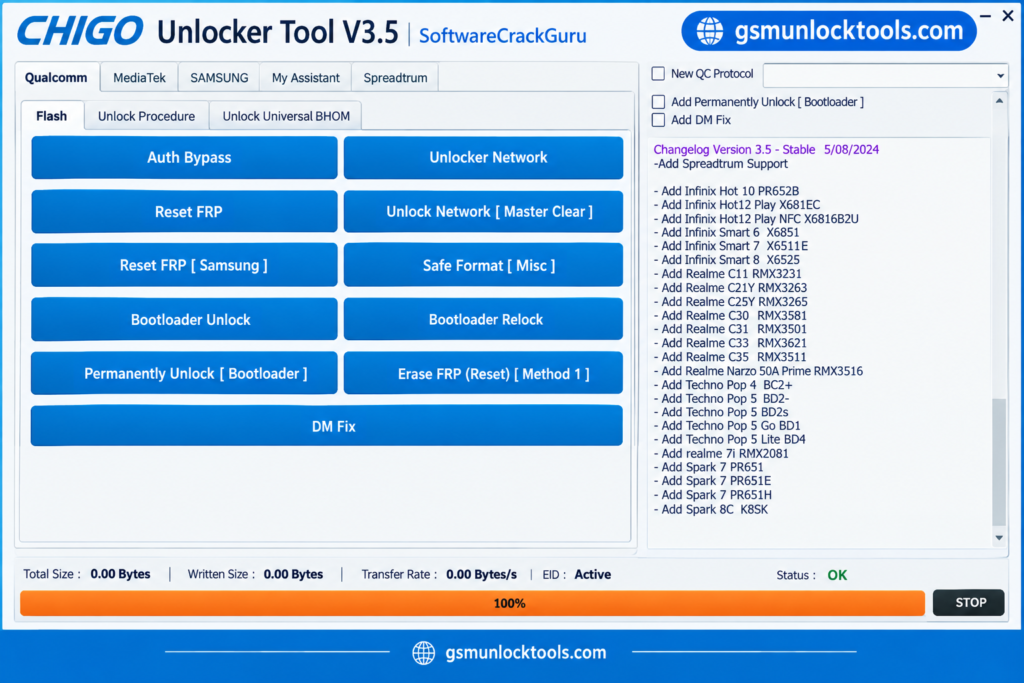Select the "Add Realme C11 RMX3231" line
This screenshot has width=1024, height=683.
pos(728,274)
